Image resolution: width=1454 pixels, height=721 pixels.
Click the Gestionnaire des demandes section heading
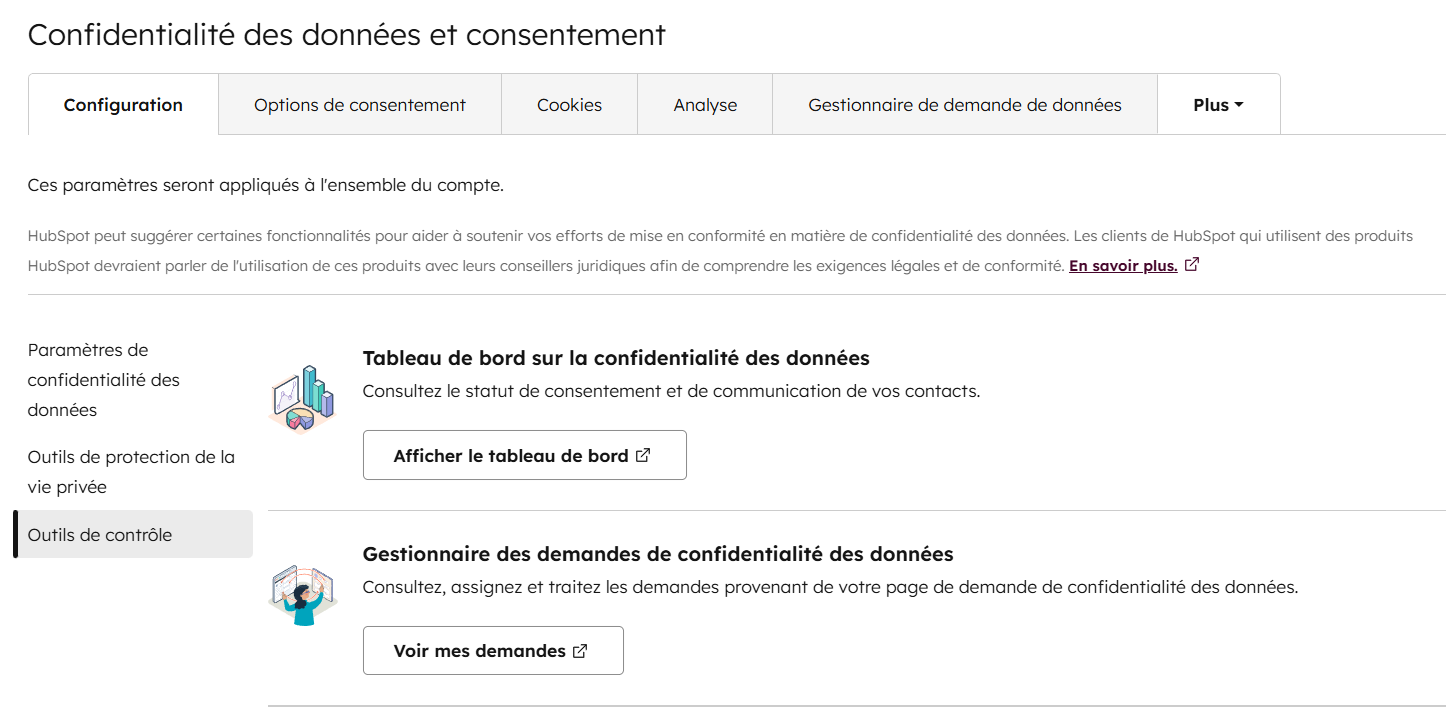[658, 554]
